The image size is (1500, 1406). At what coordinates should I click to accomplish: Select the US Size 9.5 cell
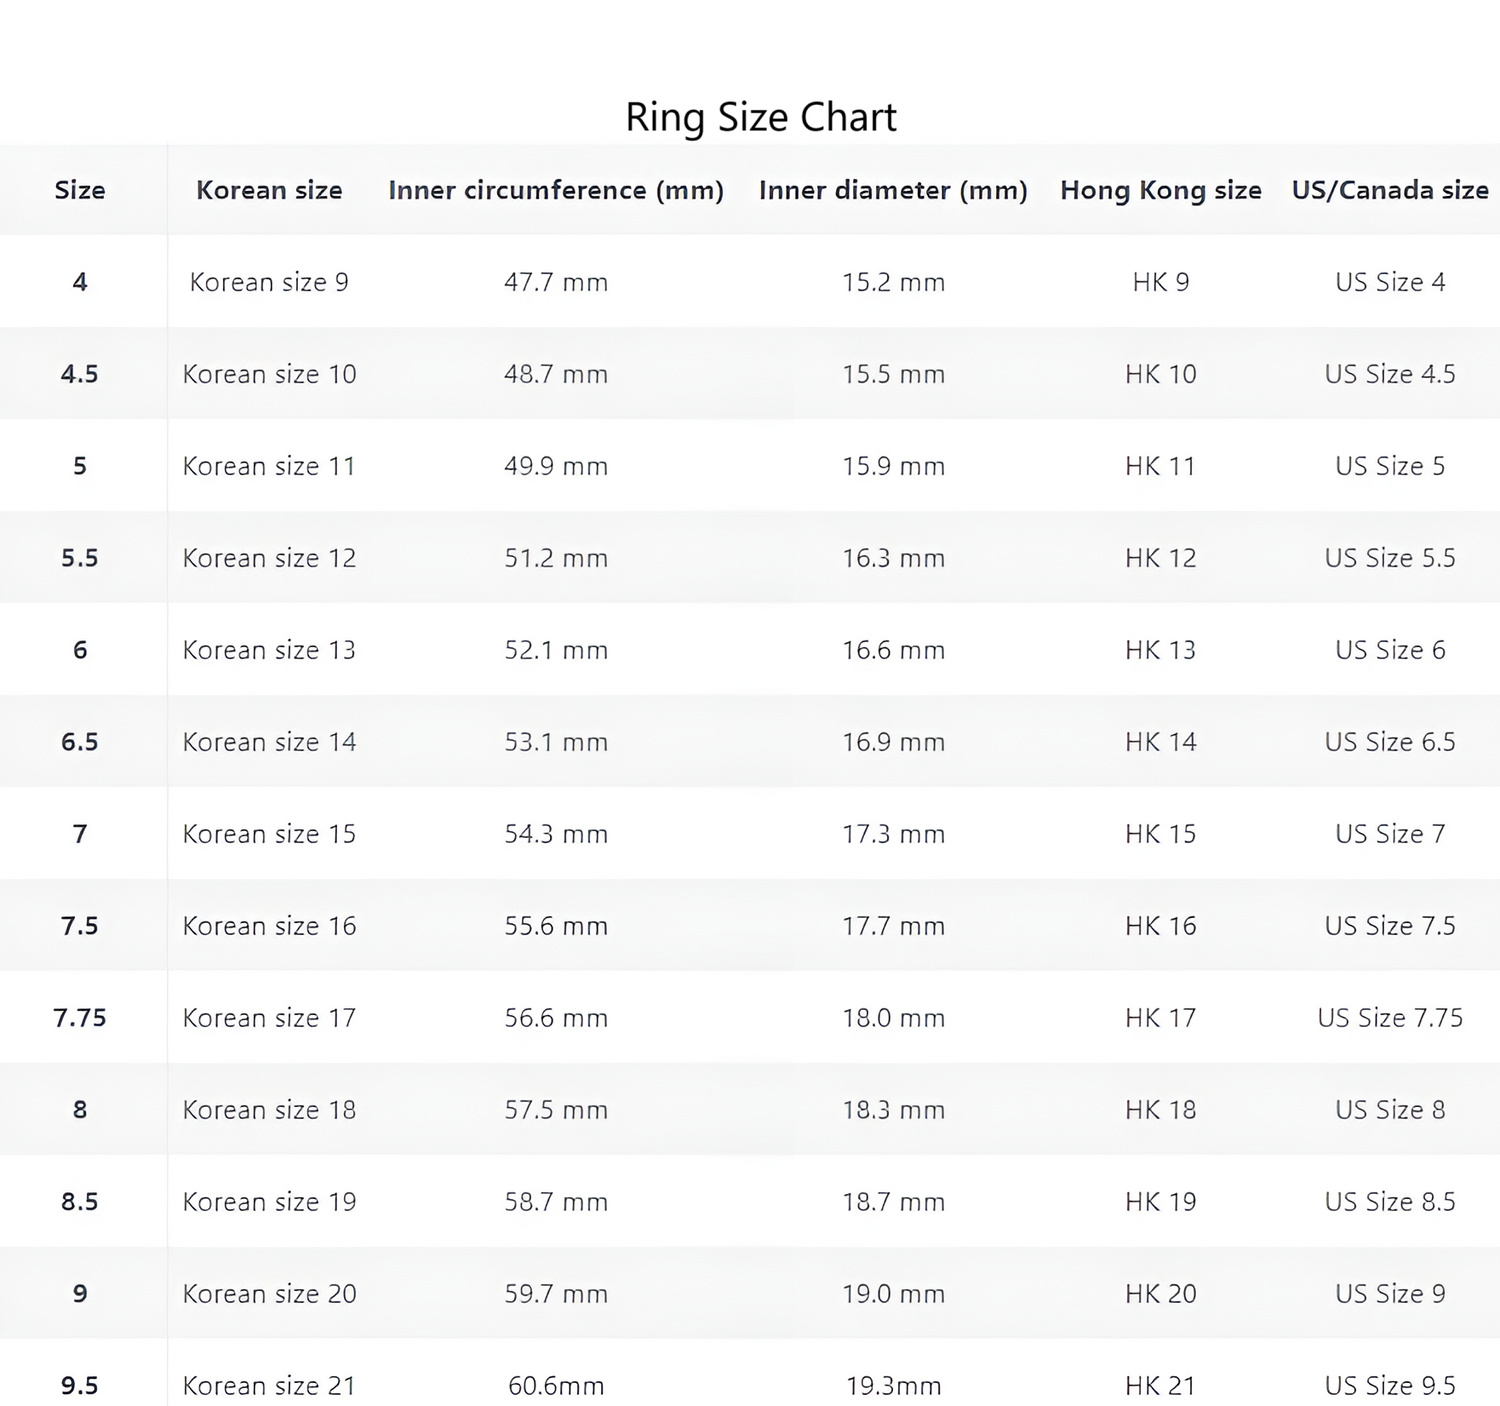point(1390,1386)
